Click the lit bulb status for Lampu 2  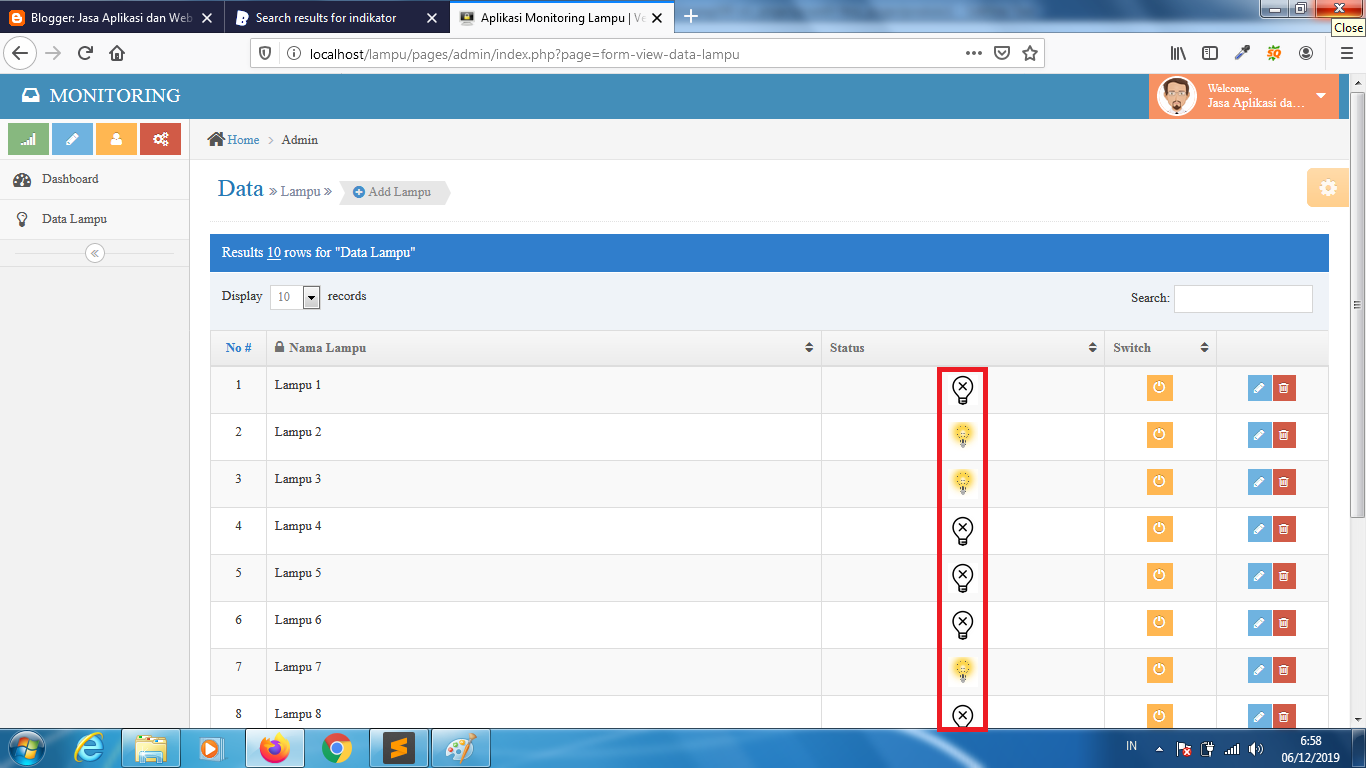(962, 435)
